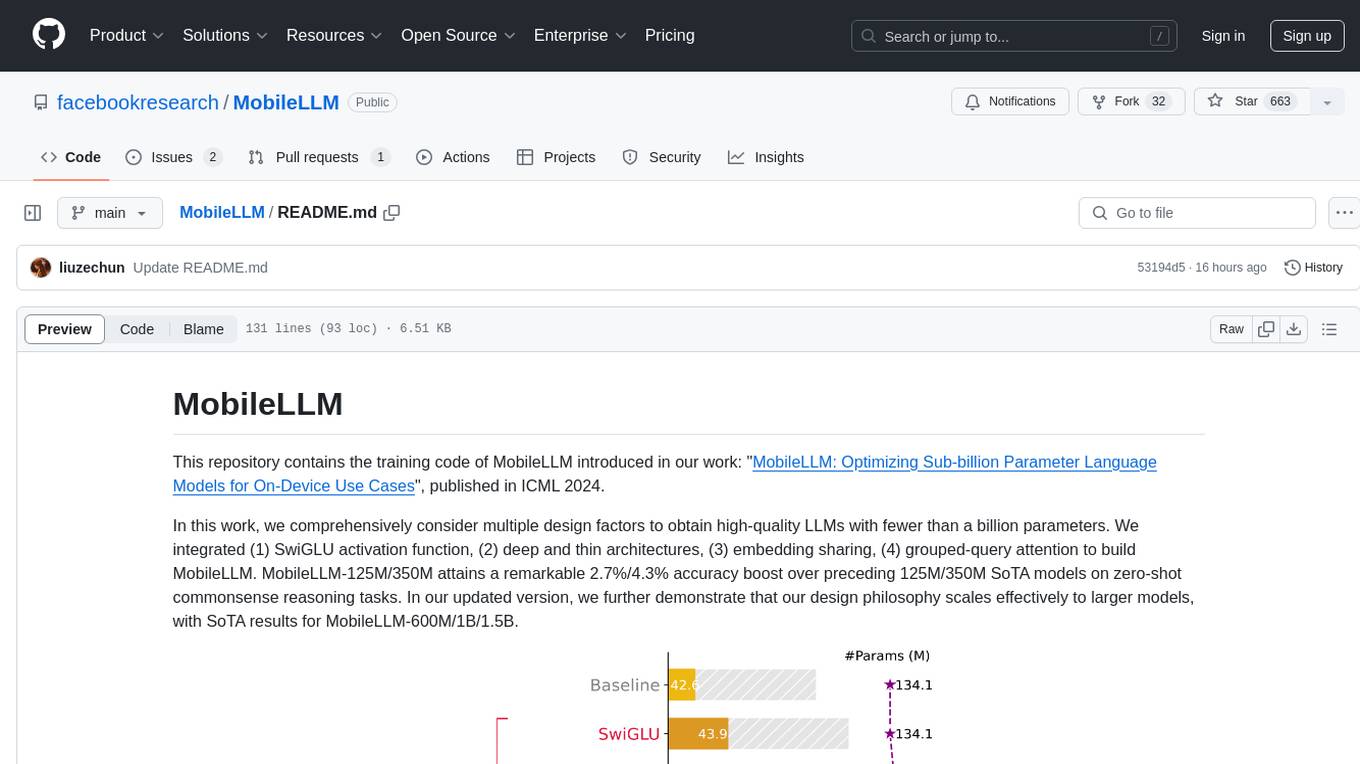Fork the repository
1360x764 pixels.
(x=1131, y=102)
